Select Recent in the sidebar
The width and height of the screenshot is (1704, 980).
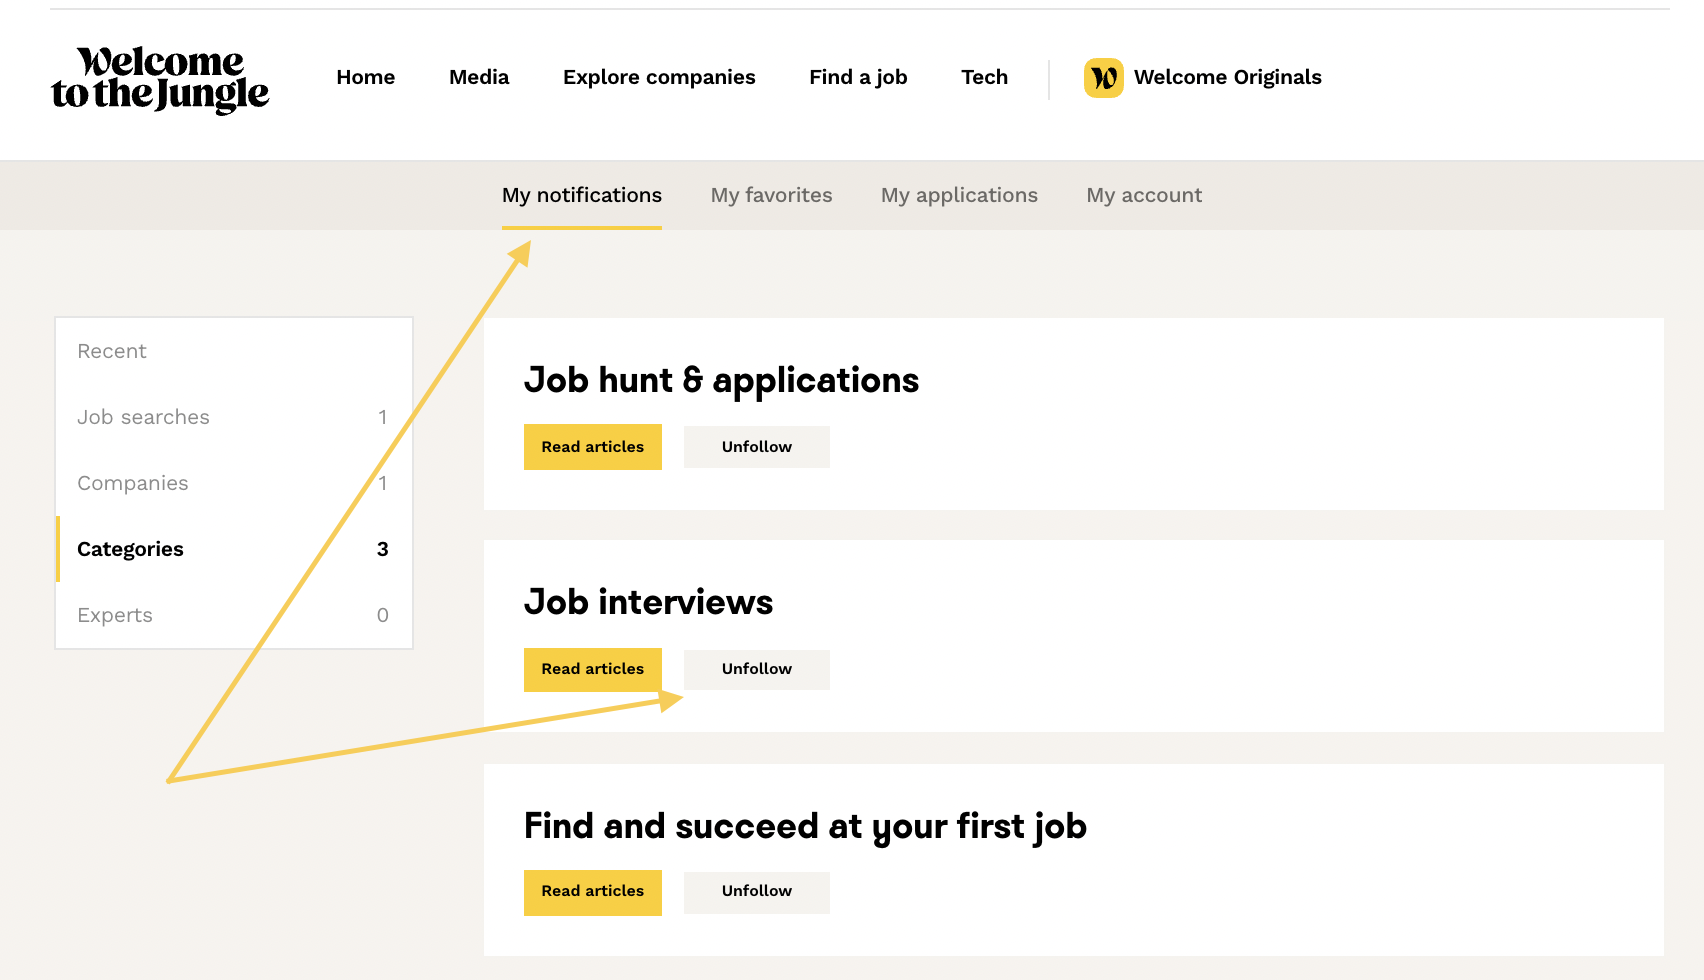pos(112,351)
